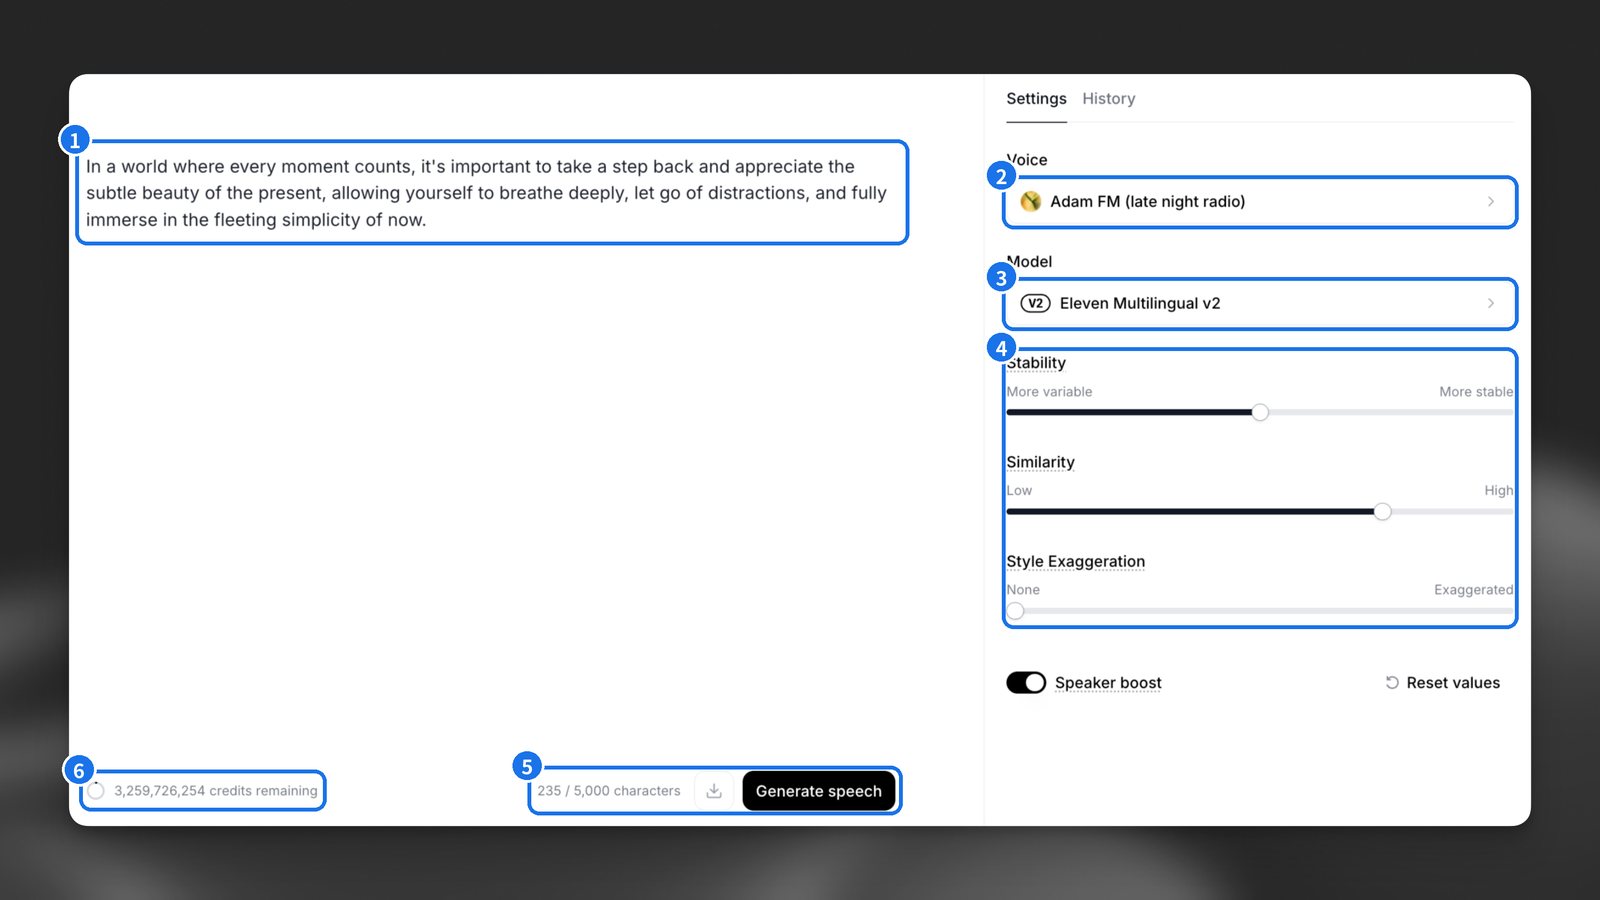
Task: Click the credits remaining circle indicator
Action: coord(96,791)
